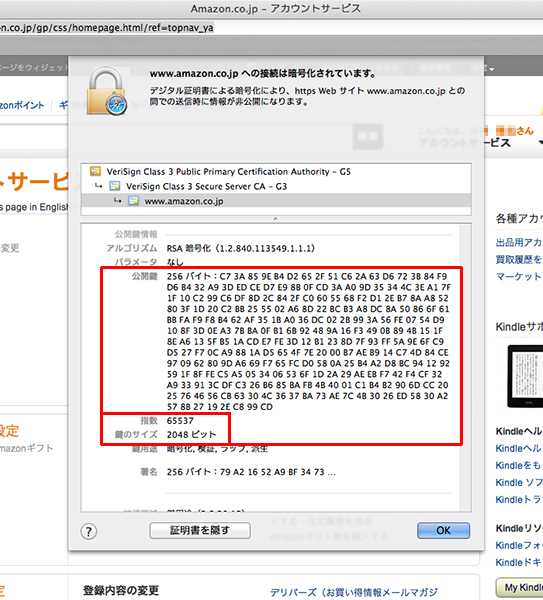Screen dimensions: 543x600
Task: Click 証明書を隠す button to hide certificate
Action: [200, 530]
